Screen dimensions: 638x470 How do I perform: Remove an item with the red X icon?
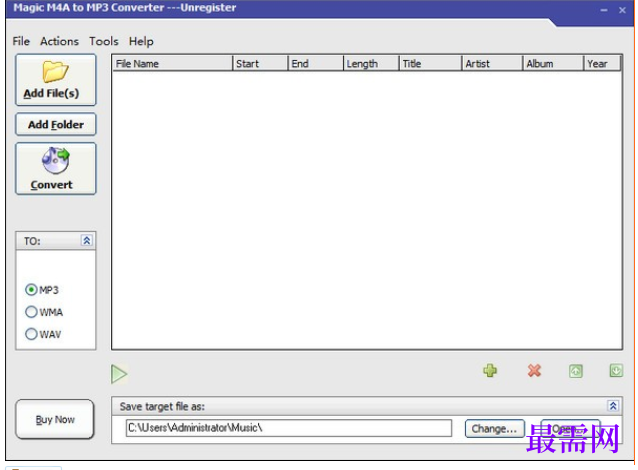click(x=534, y=370)
